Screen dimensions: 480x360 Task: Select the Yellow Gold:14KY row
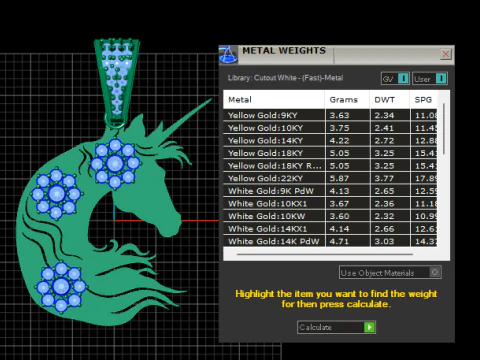[x=330, y=140]
